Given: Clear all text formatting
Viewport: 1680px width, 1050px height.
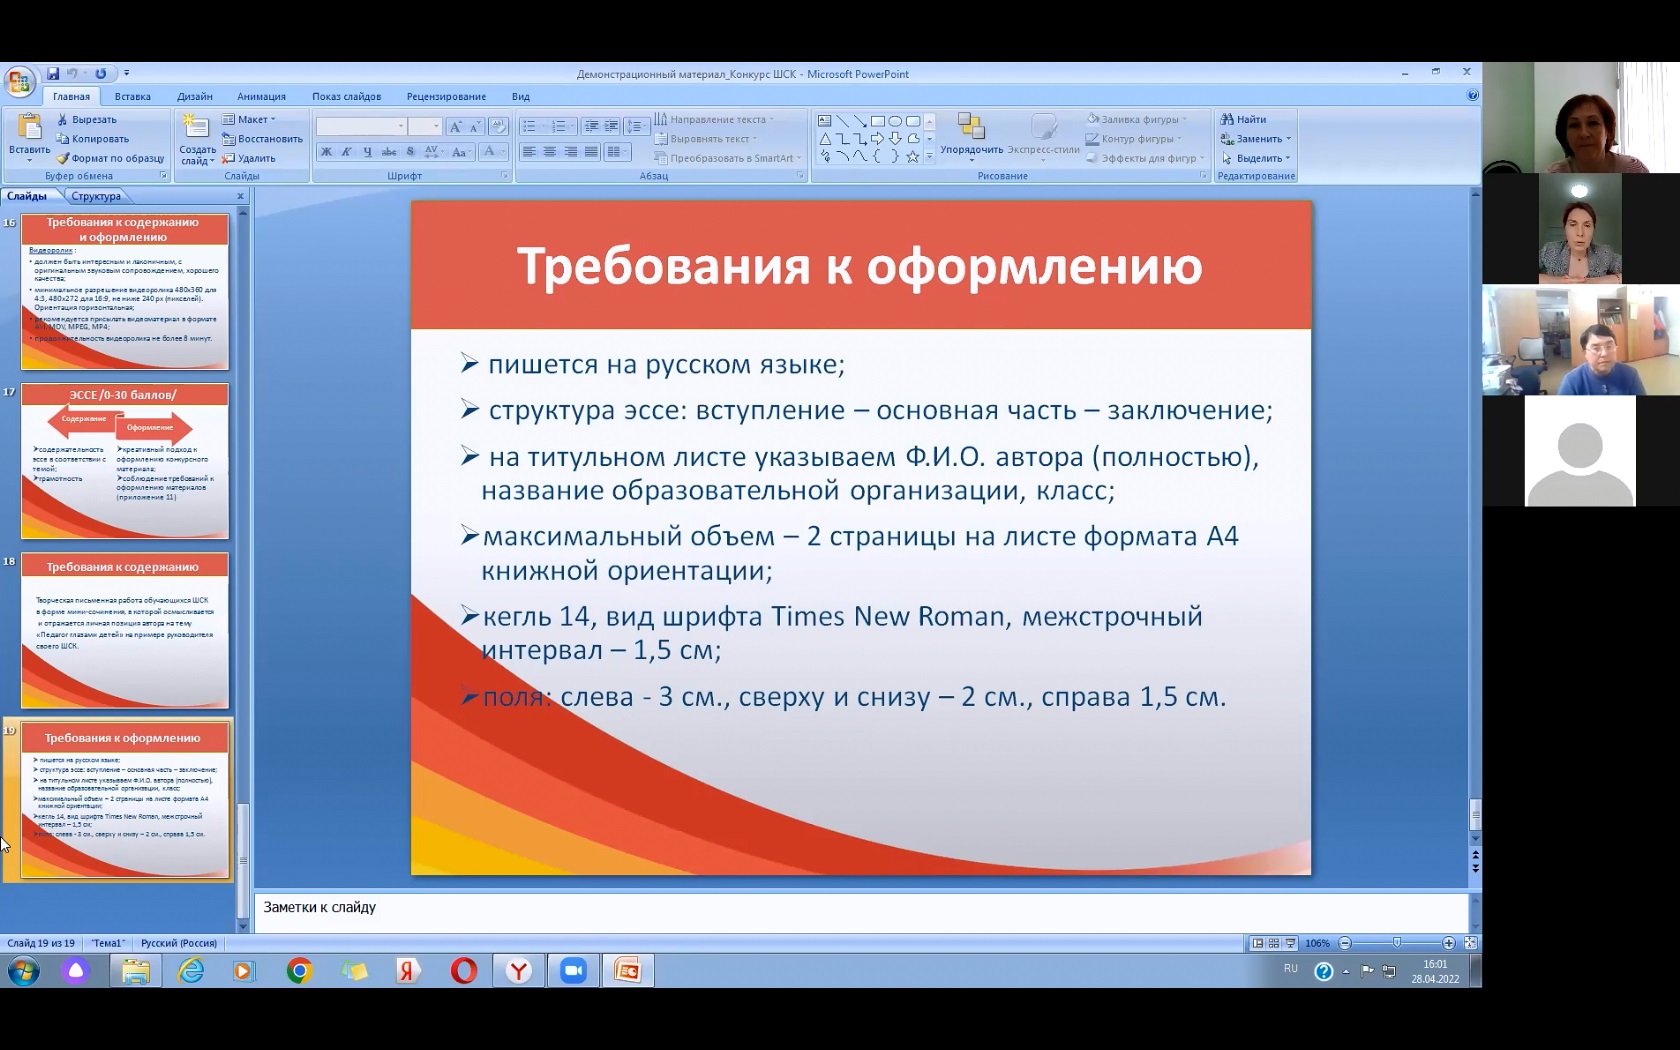Looking at the screenshot, I should pyautogui.click(x=498, y=126).
